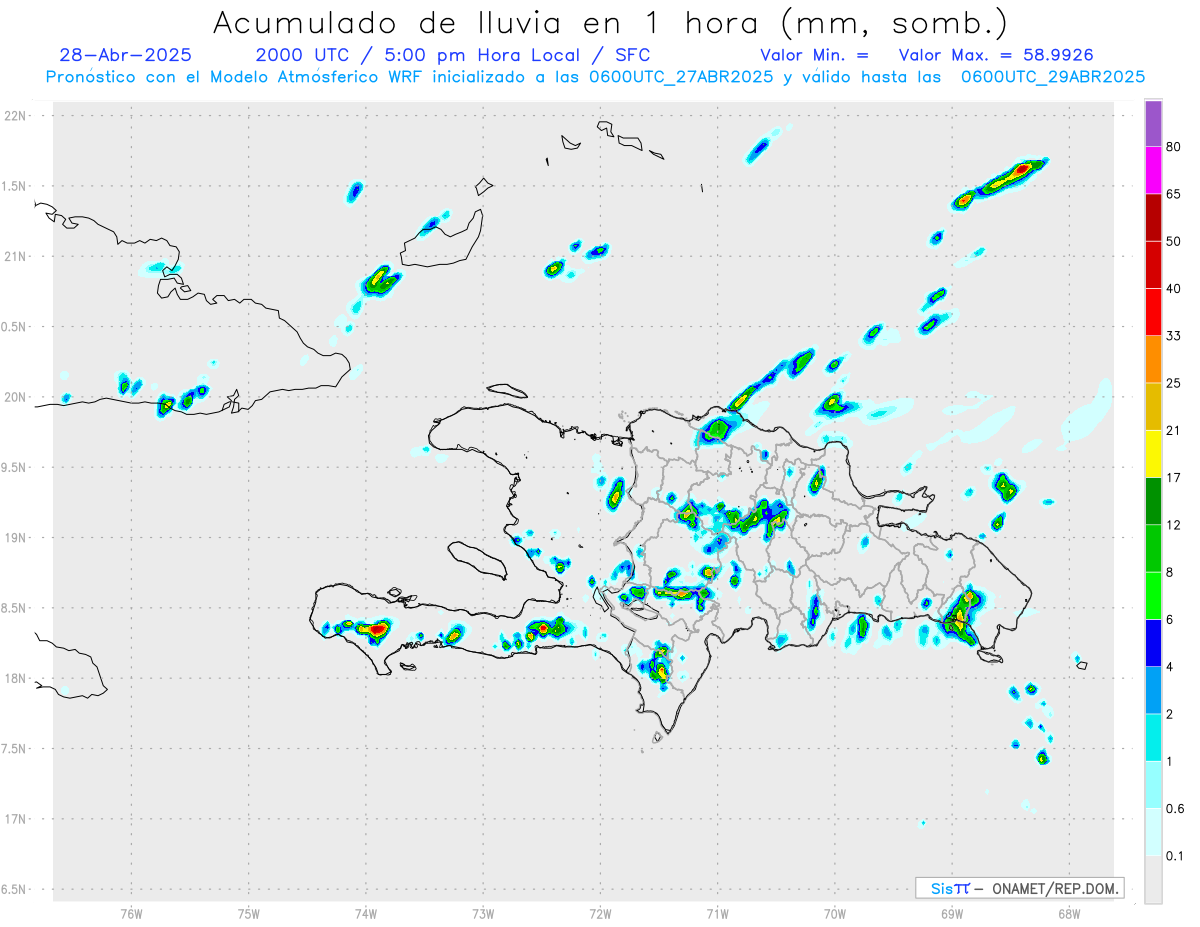Pick the dark green swatch between 12 and 17
Viewport: 1200px width, 927px height.
point(1153,501)
